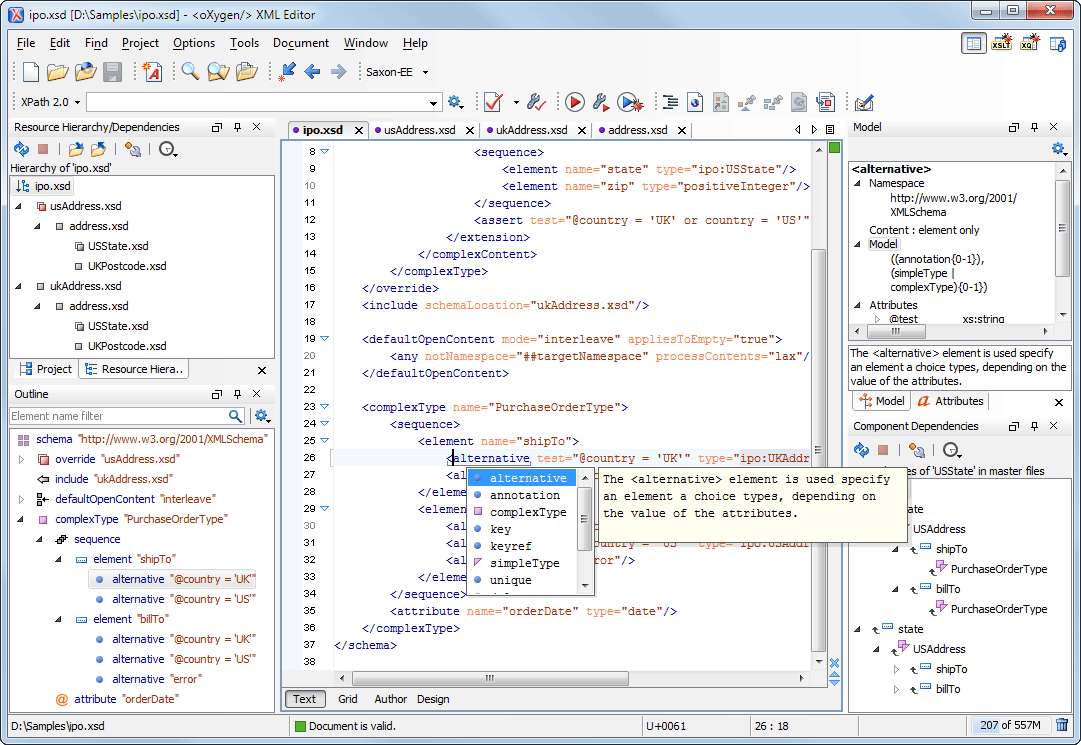Click the Format and indent icon
The height and width of the screenshot is (745, 1081).
click(x=670, y=103)
